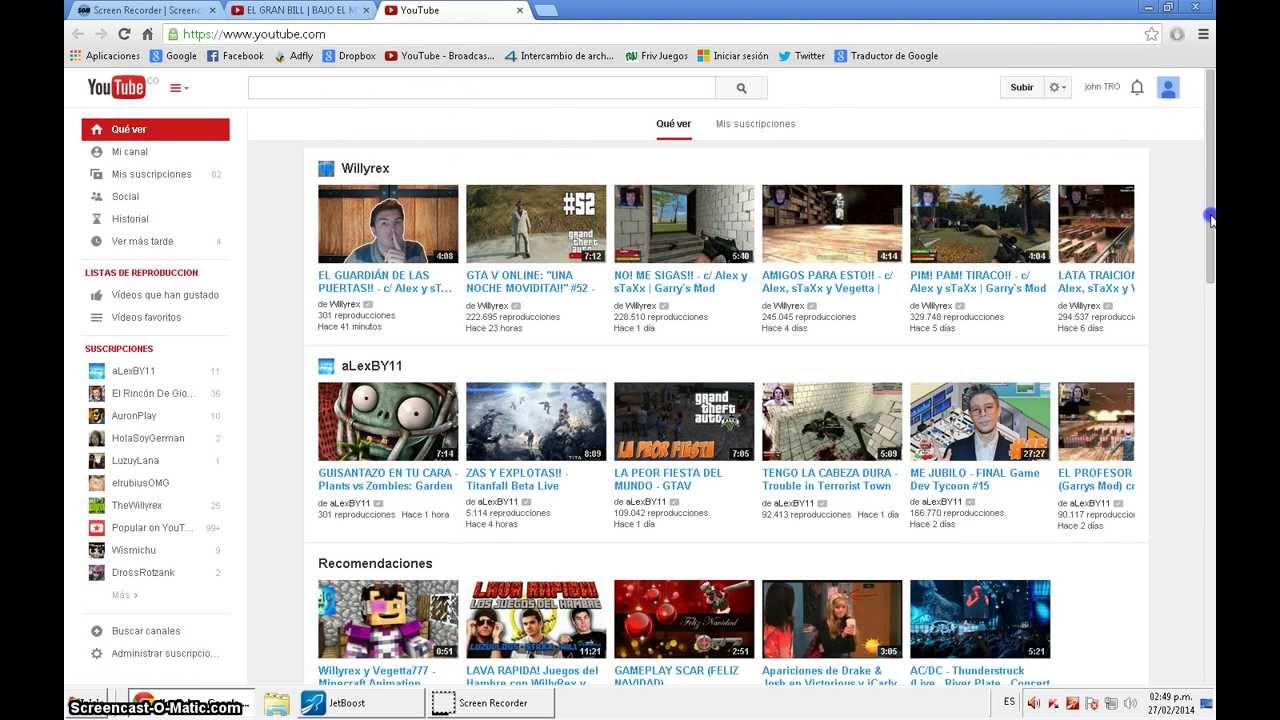The image size is (1280, 720).
Task: Click the address bar URL
Action: click(x=254, y=34)
